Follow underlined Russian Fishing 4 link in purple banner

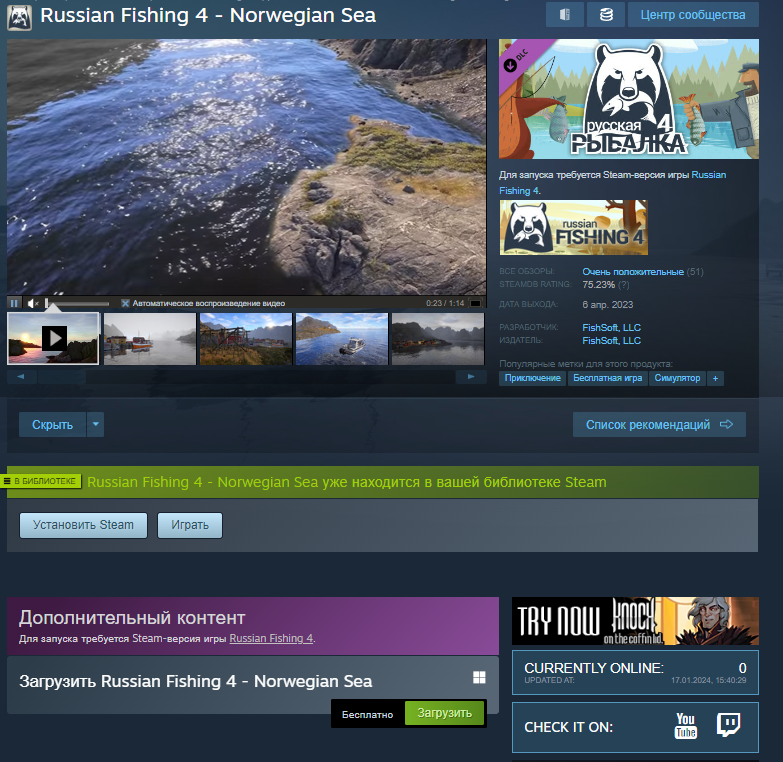coord(271,638)
